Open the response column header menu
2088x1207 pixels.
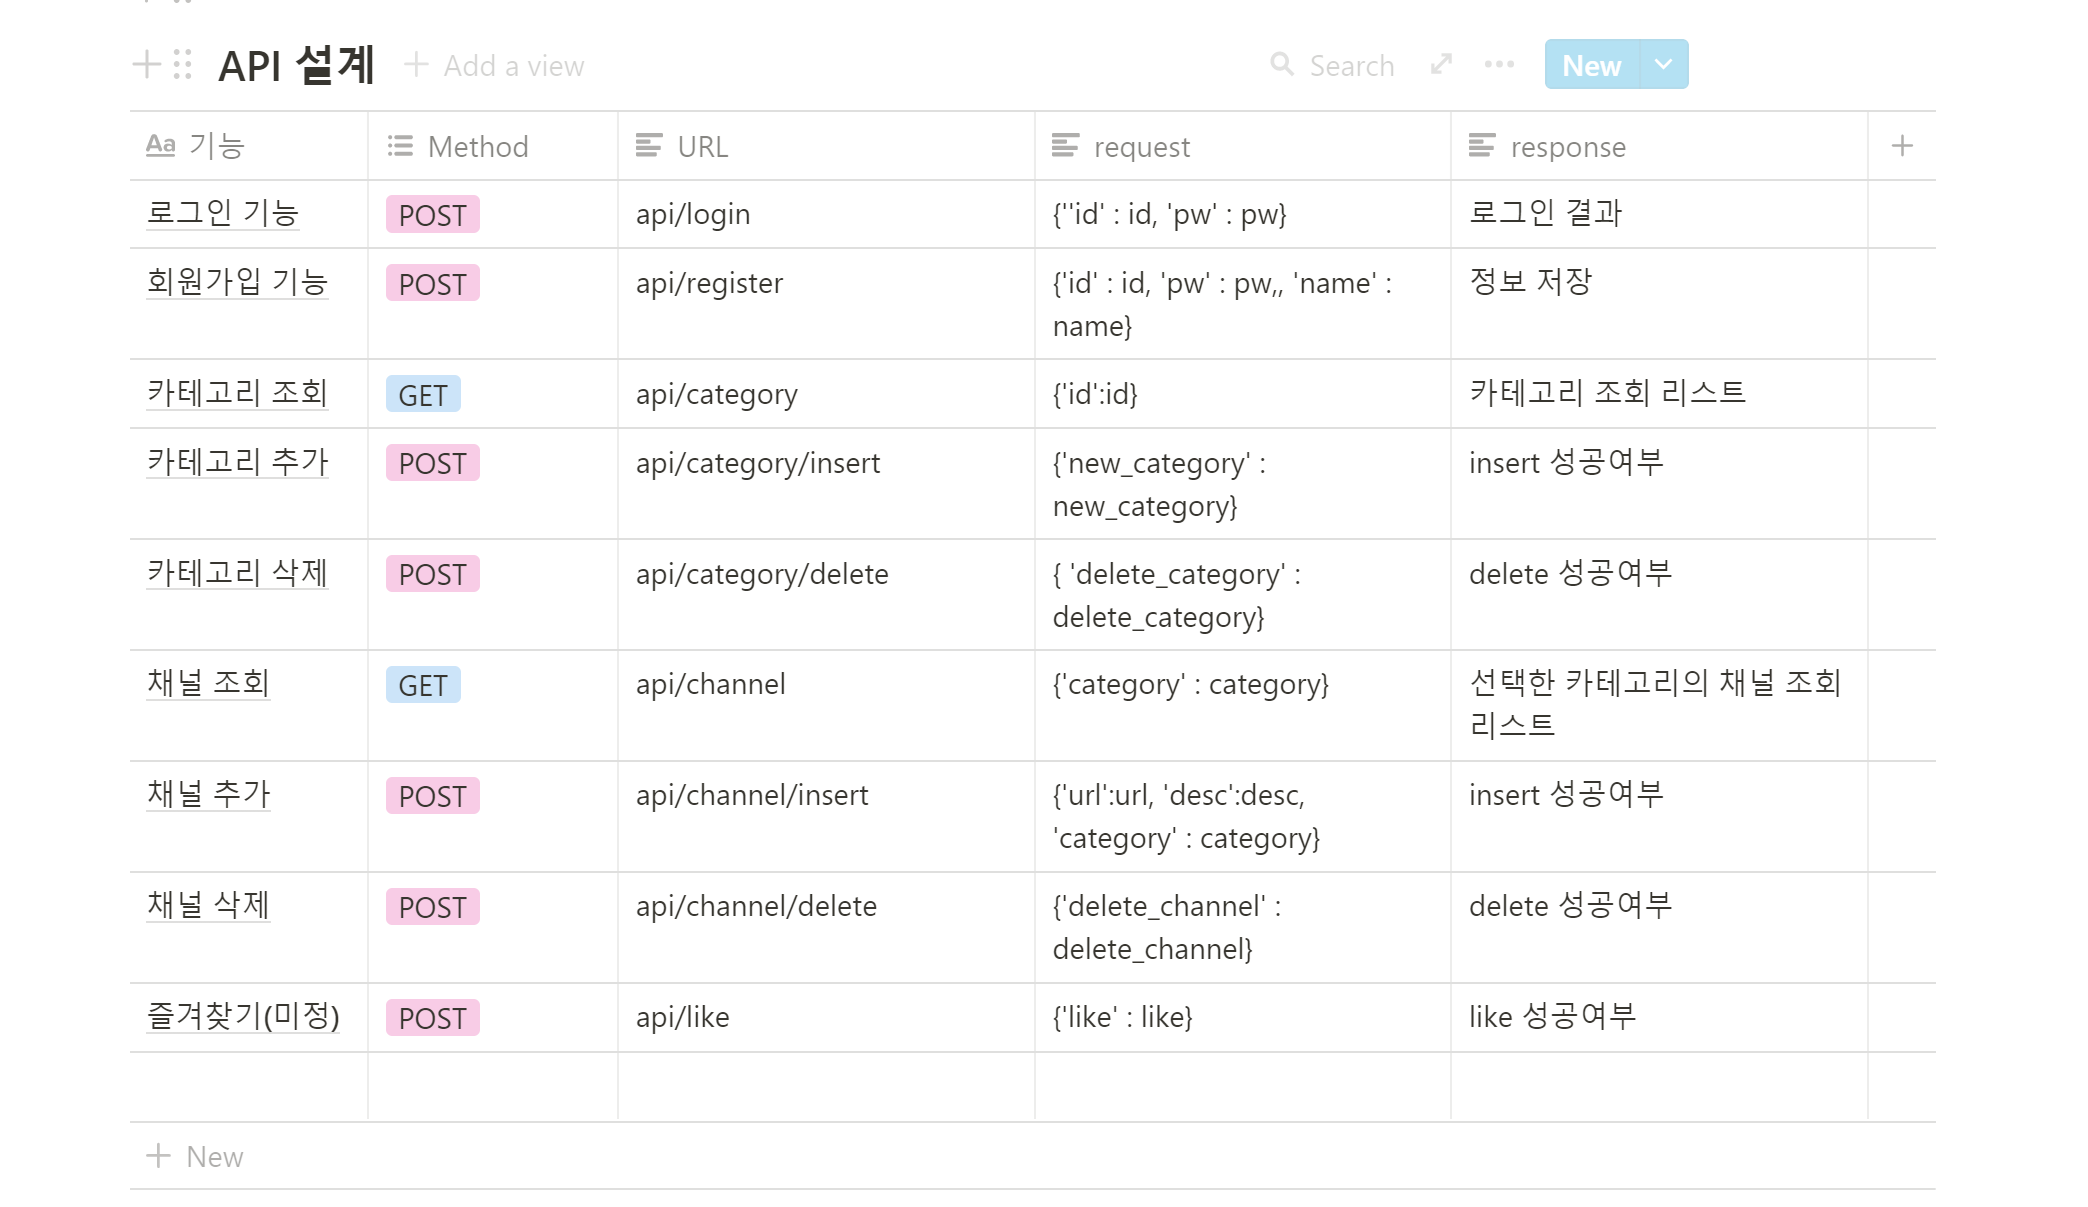coord(1567,146)
